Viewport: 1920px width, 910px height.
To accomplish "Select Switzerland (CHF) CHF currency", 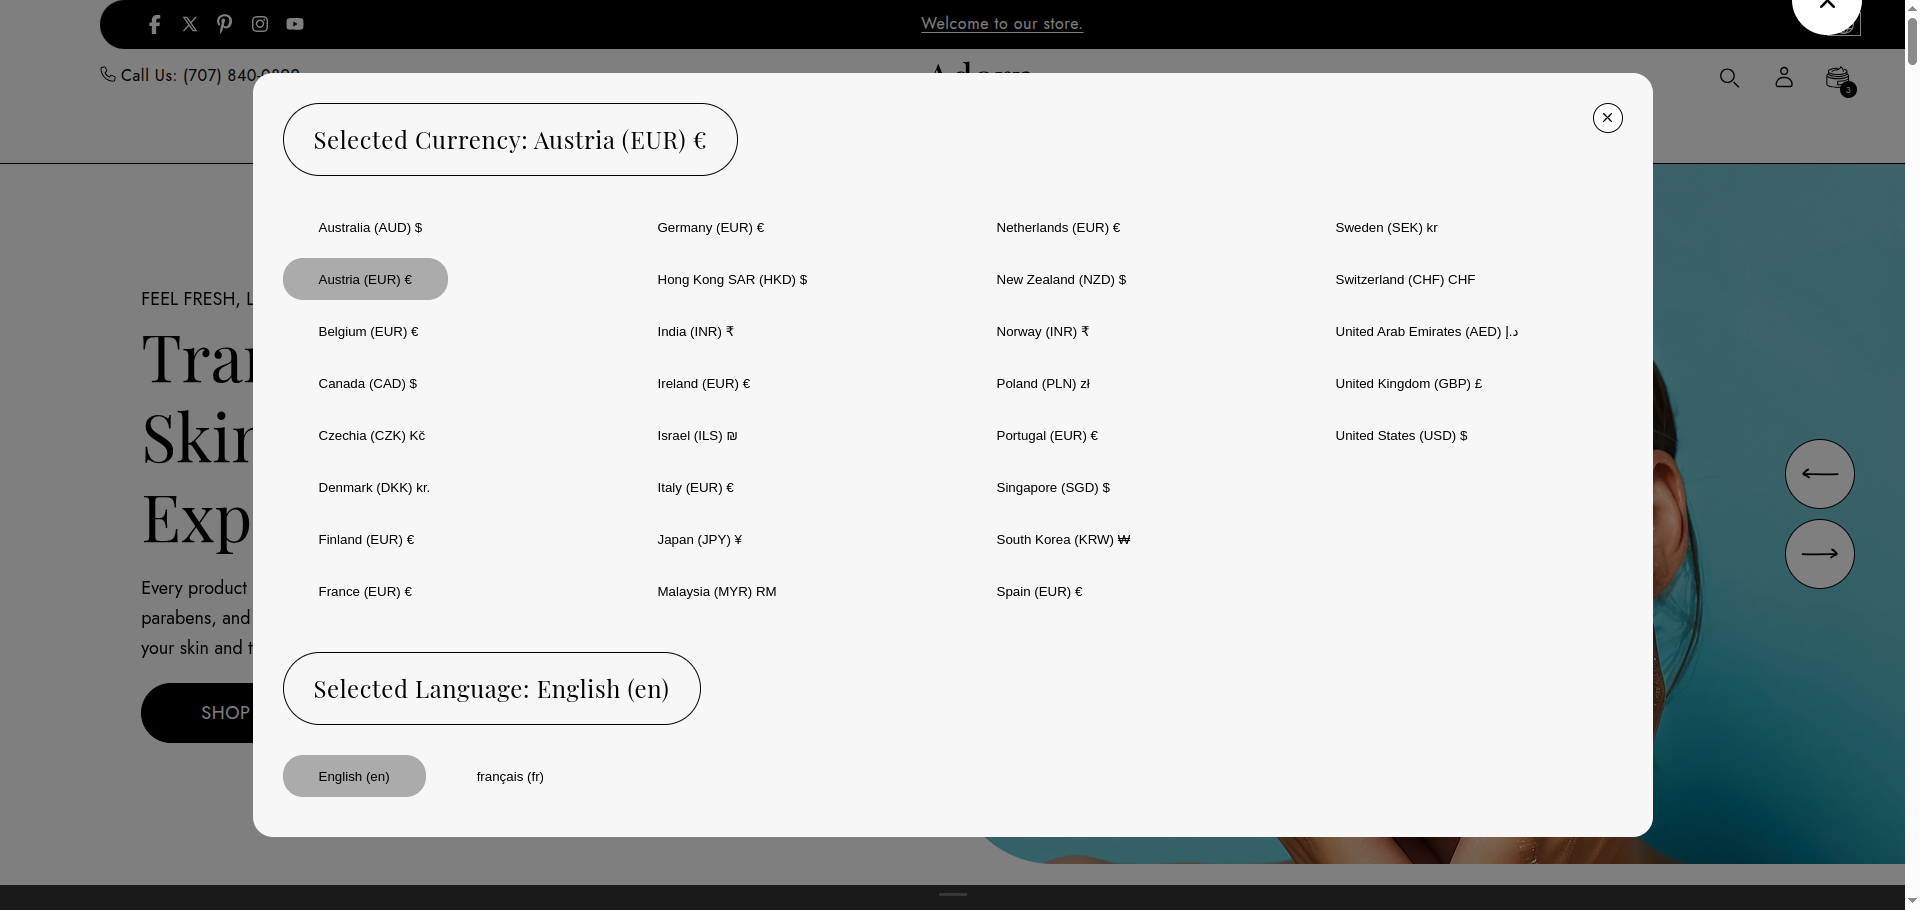I will 1405,280.
